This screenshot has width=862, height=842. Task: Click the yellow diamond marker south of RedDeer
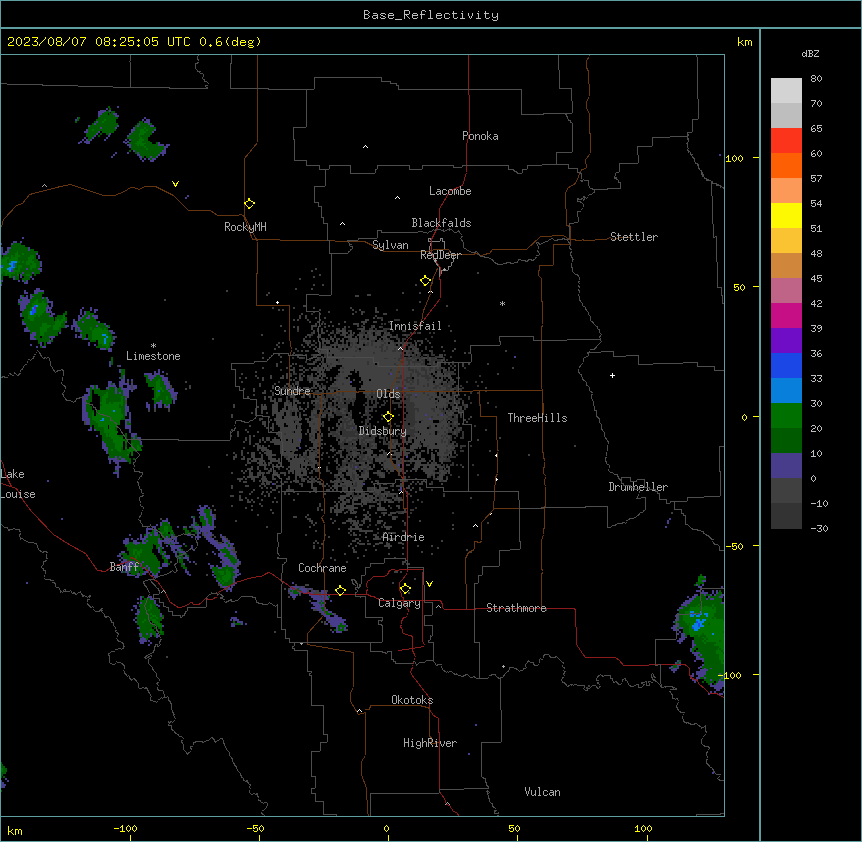[426, 281]
